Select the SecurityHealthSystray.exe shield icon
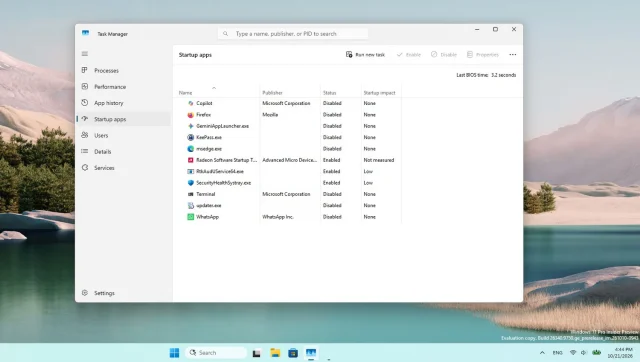 pos(191,183)
